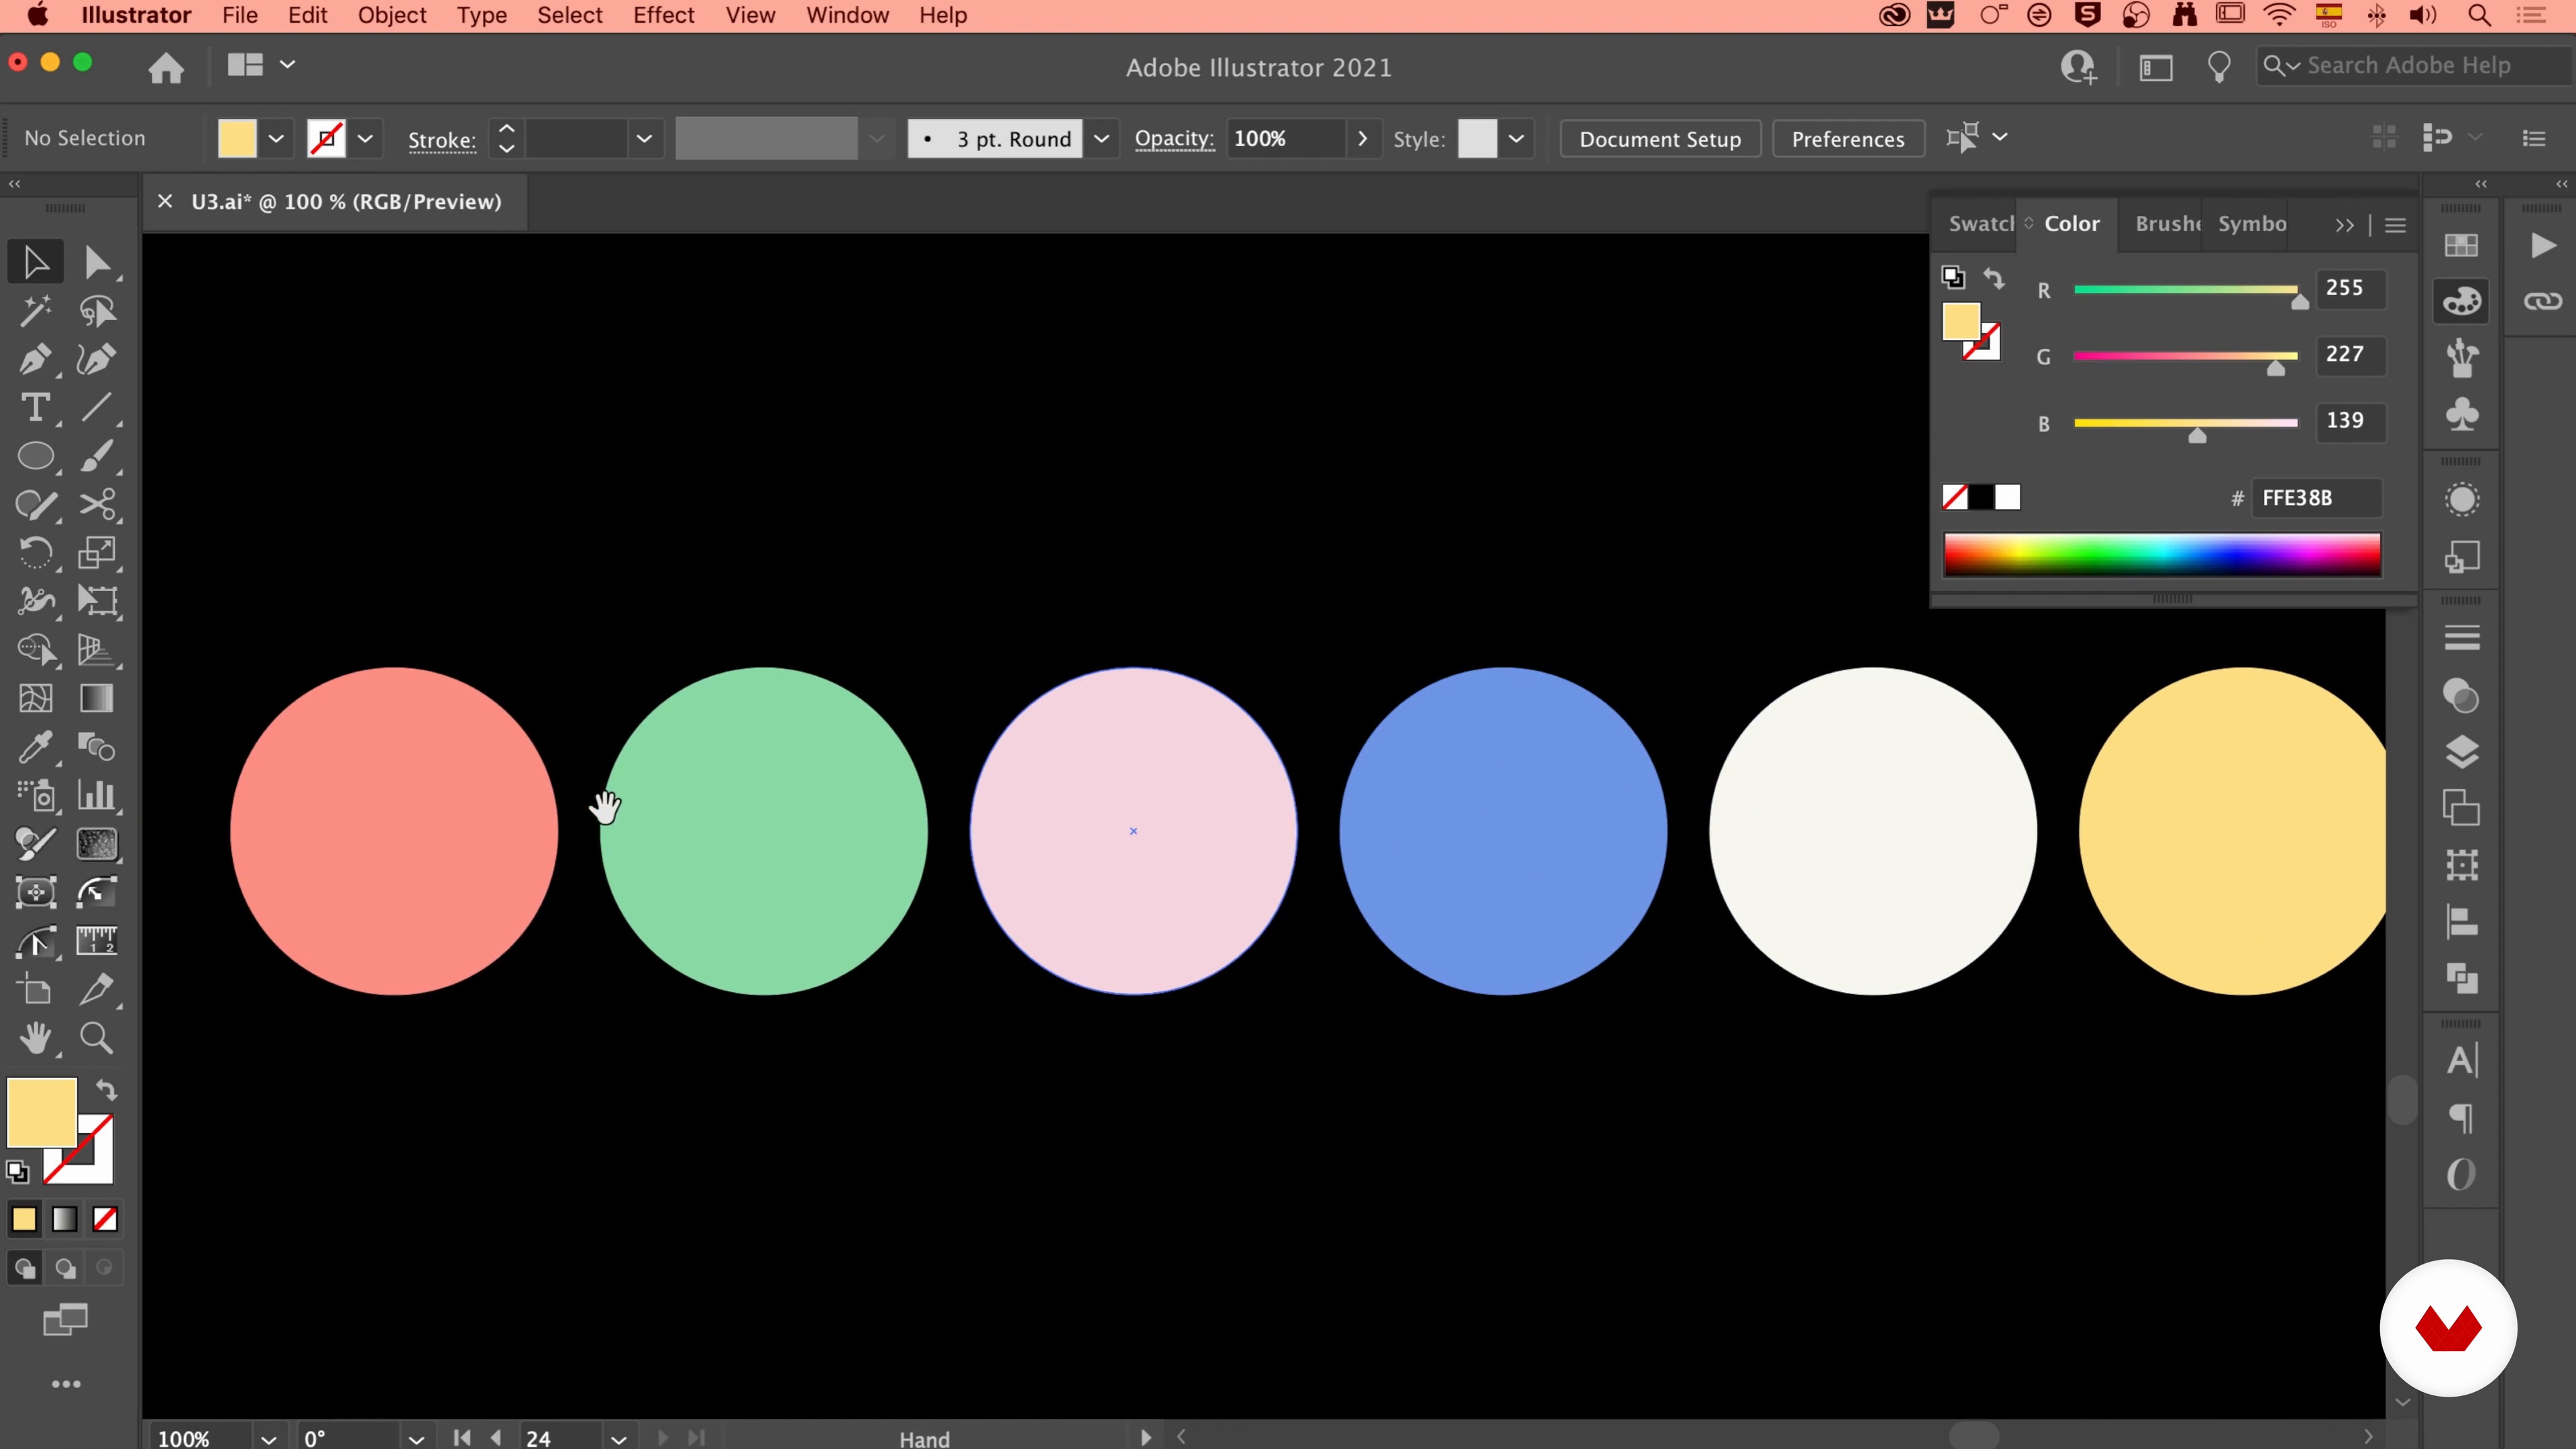This screenshot has width=2576, height=1449.
Task: Click the Opacity label link
Action: pos(1174,138)
